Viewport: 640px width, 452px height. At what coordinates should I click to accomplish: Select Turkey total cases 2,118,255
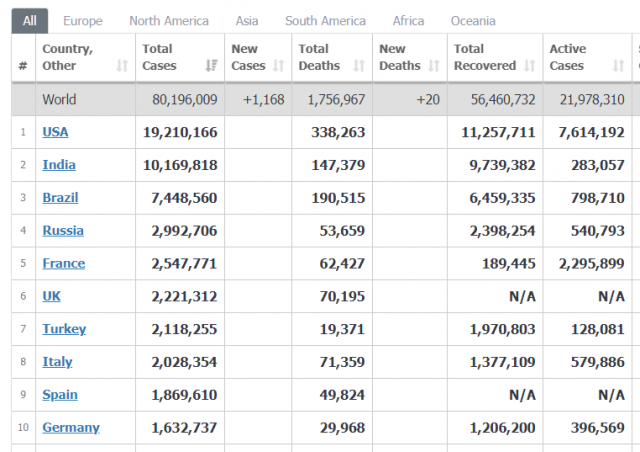(184, 329)
